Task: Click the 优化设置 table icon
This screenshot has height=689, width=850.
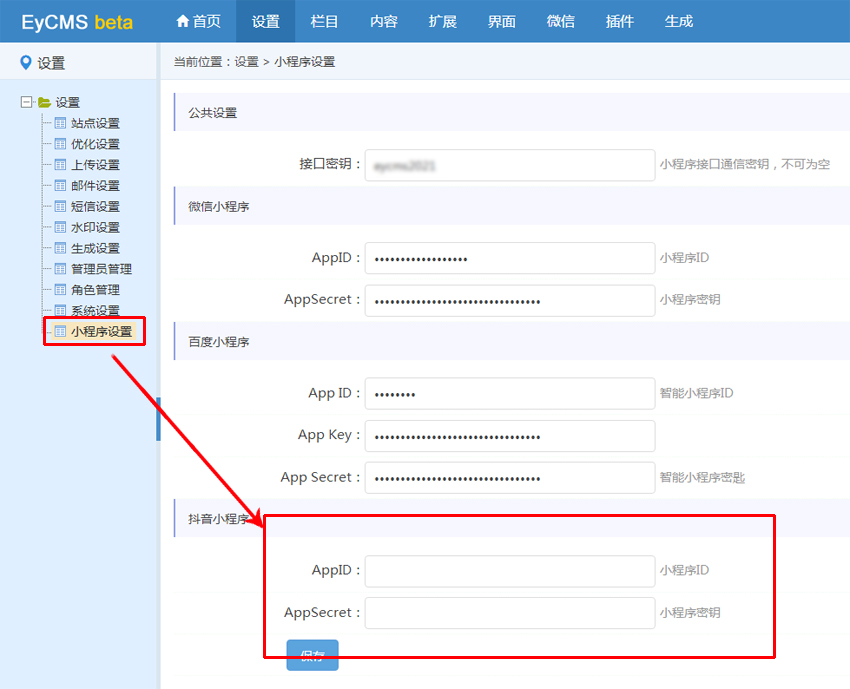Action: tap(60, 144)
